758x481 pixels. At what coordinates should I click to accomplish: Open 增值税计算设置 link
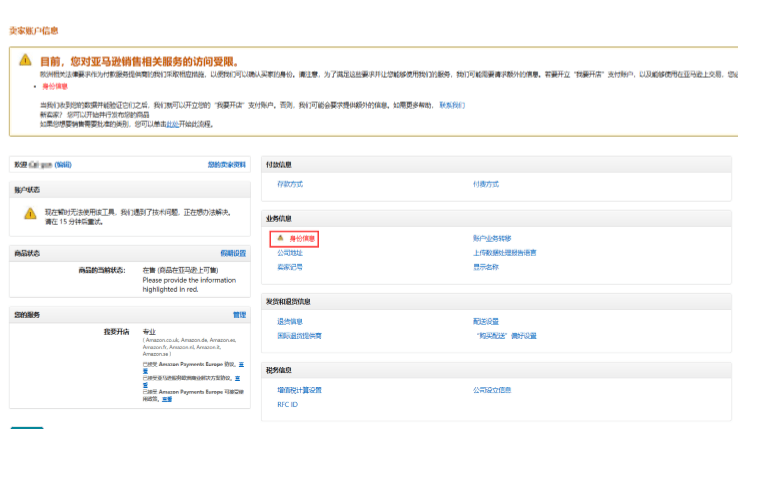point(299,390)
